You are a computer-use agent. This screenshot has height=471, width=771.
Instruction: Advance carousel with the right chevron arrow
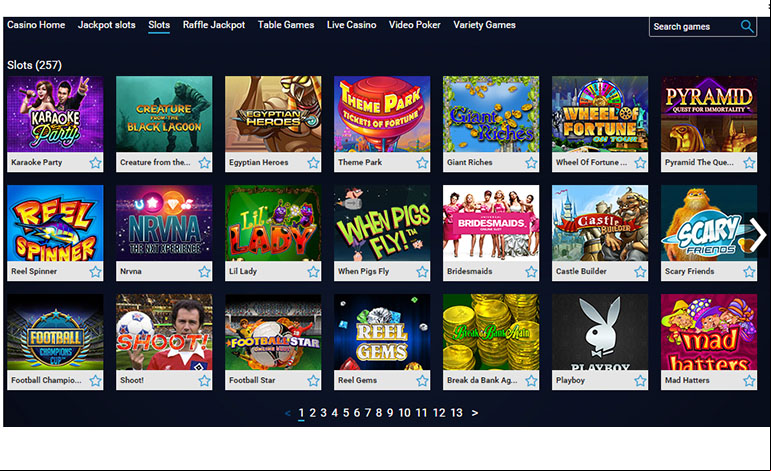(x=757, y=235)
